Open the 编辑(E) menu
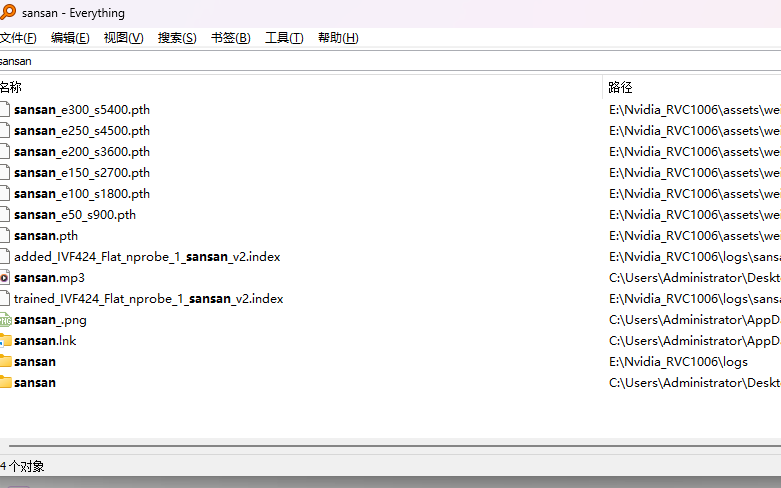Viewport: 781px width, 488px height. point(70,38)
